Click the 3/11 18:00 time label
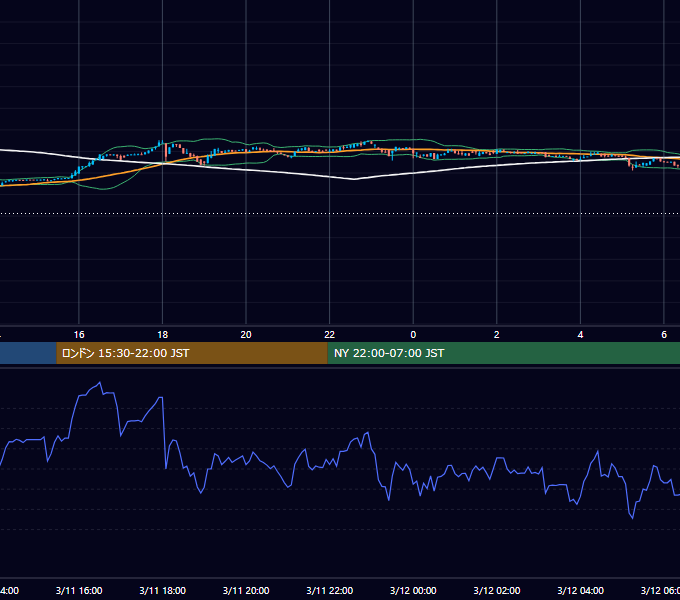Image resolution: width=680 pixels, height=600 pixels. pyautogui.click(x=163, y=590)
